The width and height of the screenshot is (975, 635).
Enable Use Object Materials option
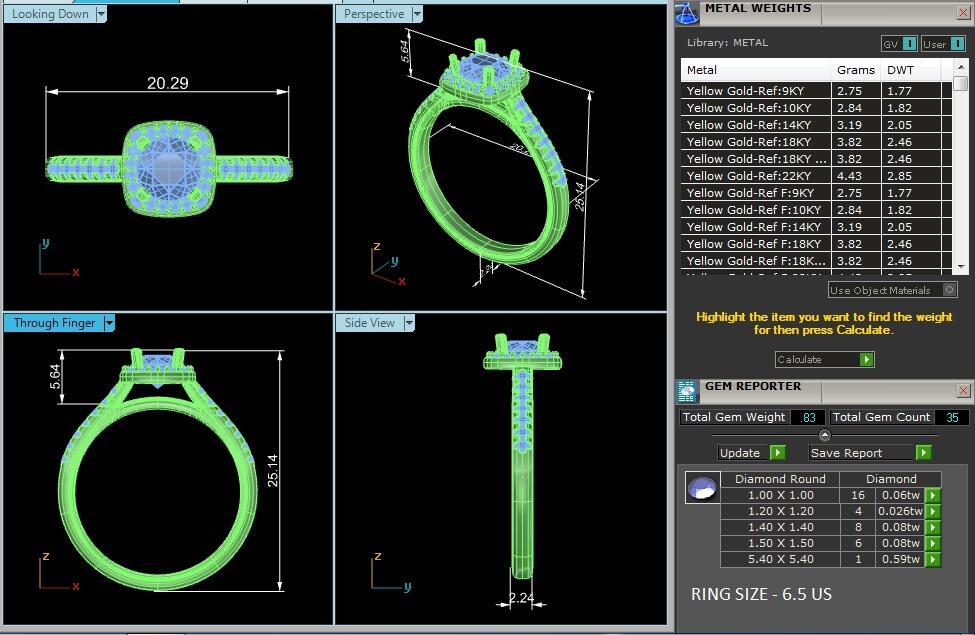point(949,290)
